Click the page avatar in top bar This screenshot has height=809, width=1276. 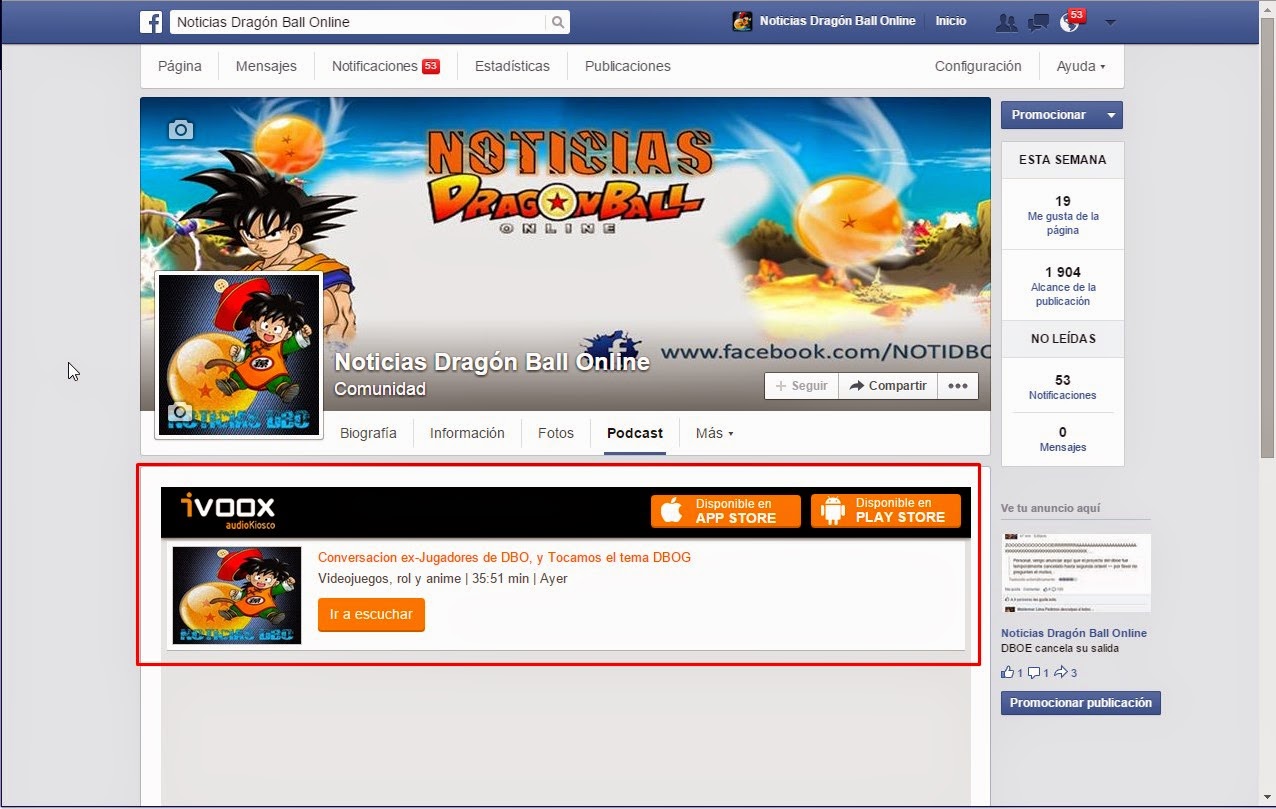[742, 21]
